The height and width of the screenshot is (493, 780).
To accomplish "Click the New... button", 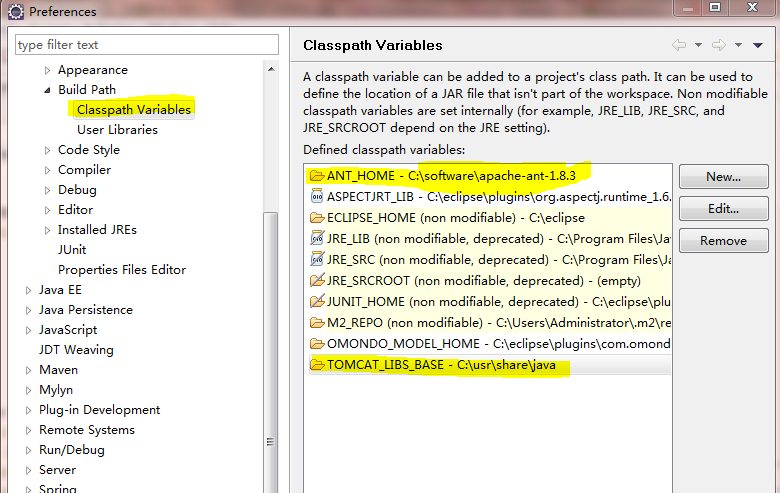I will point(724,177).
